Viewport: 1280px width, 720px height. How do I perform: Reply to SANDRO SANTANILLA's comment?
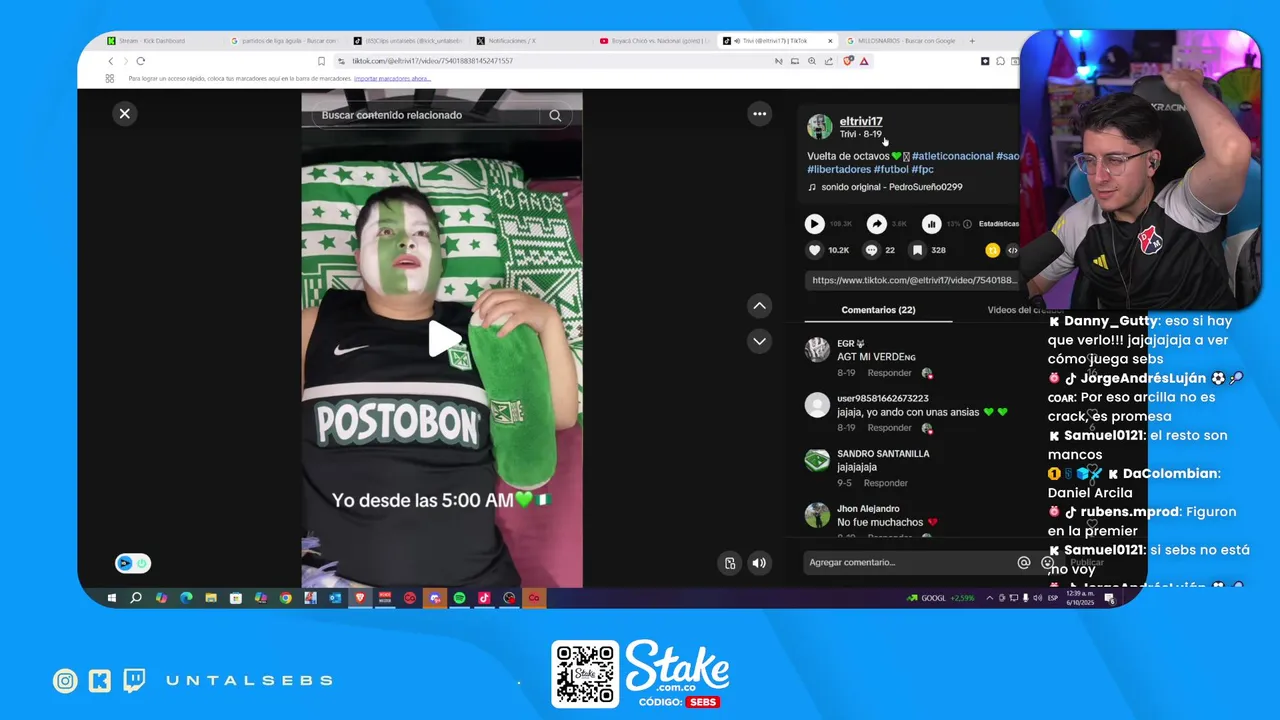885,483
